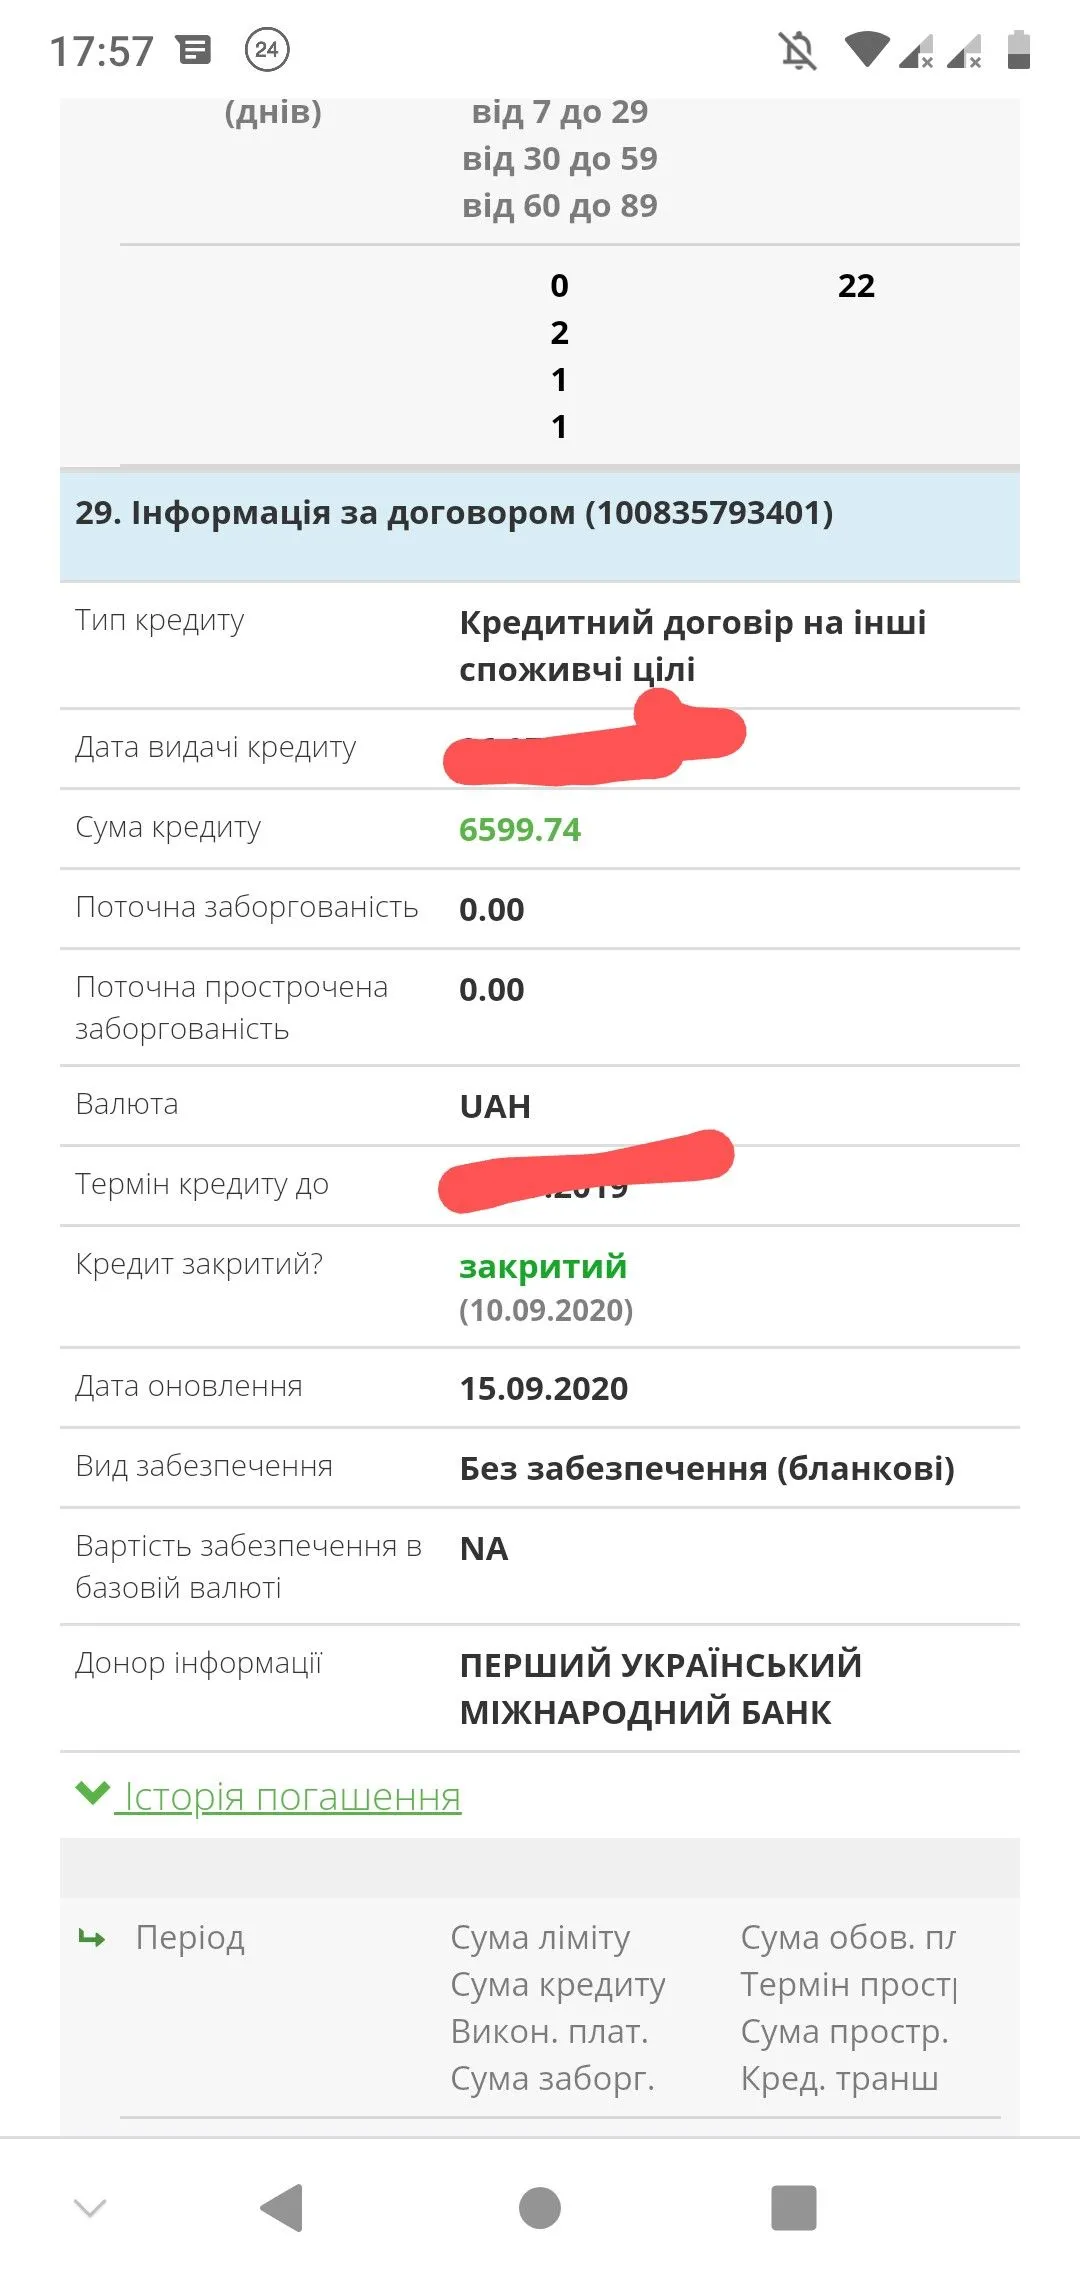
Task: Tap the green arrow beside Період
Action: 92,1939
